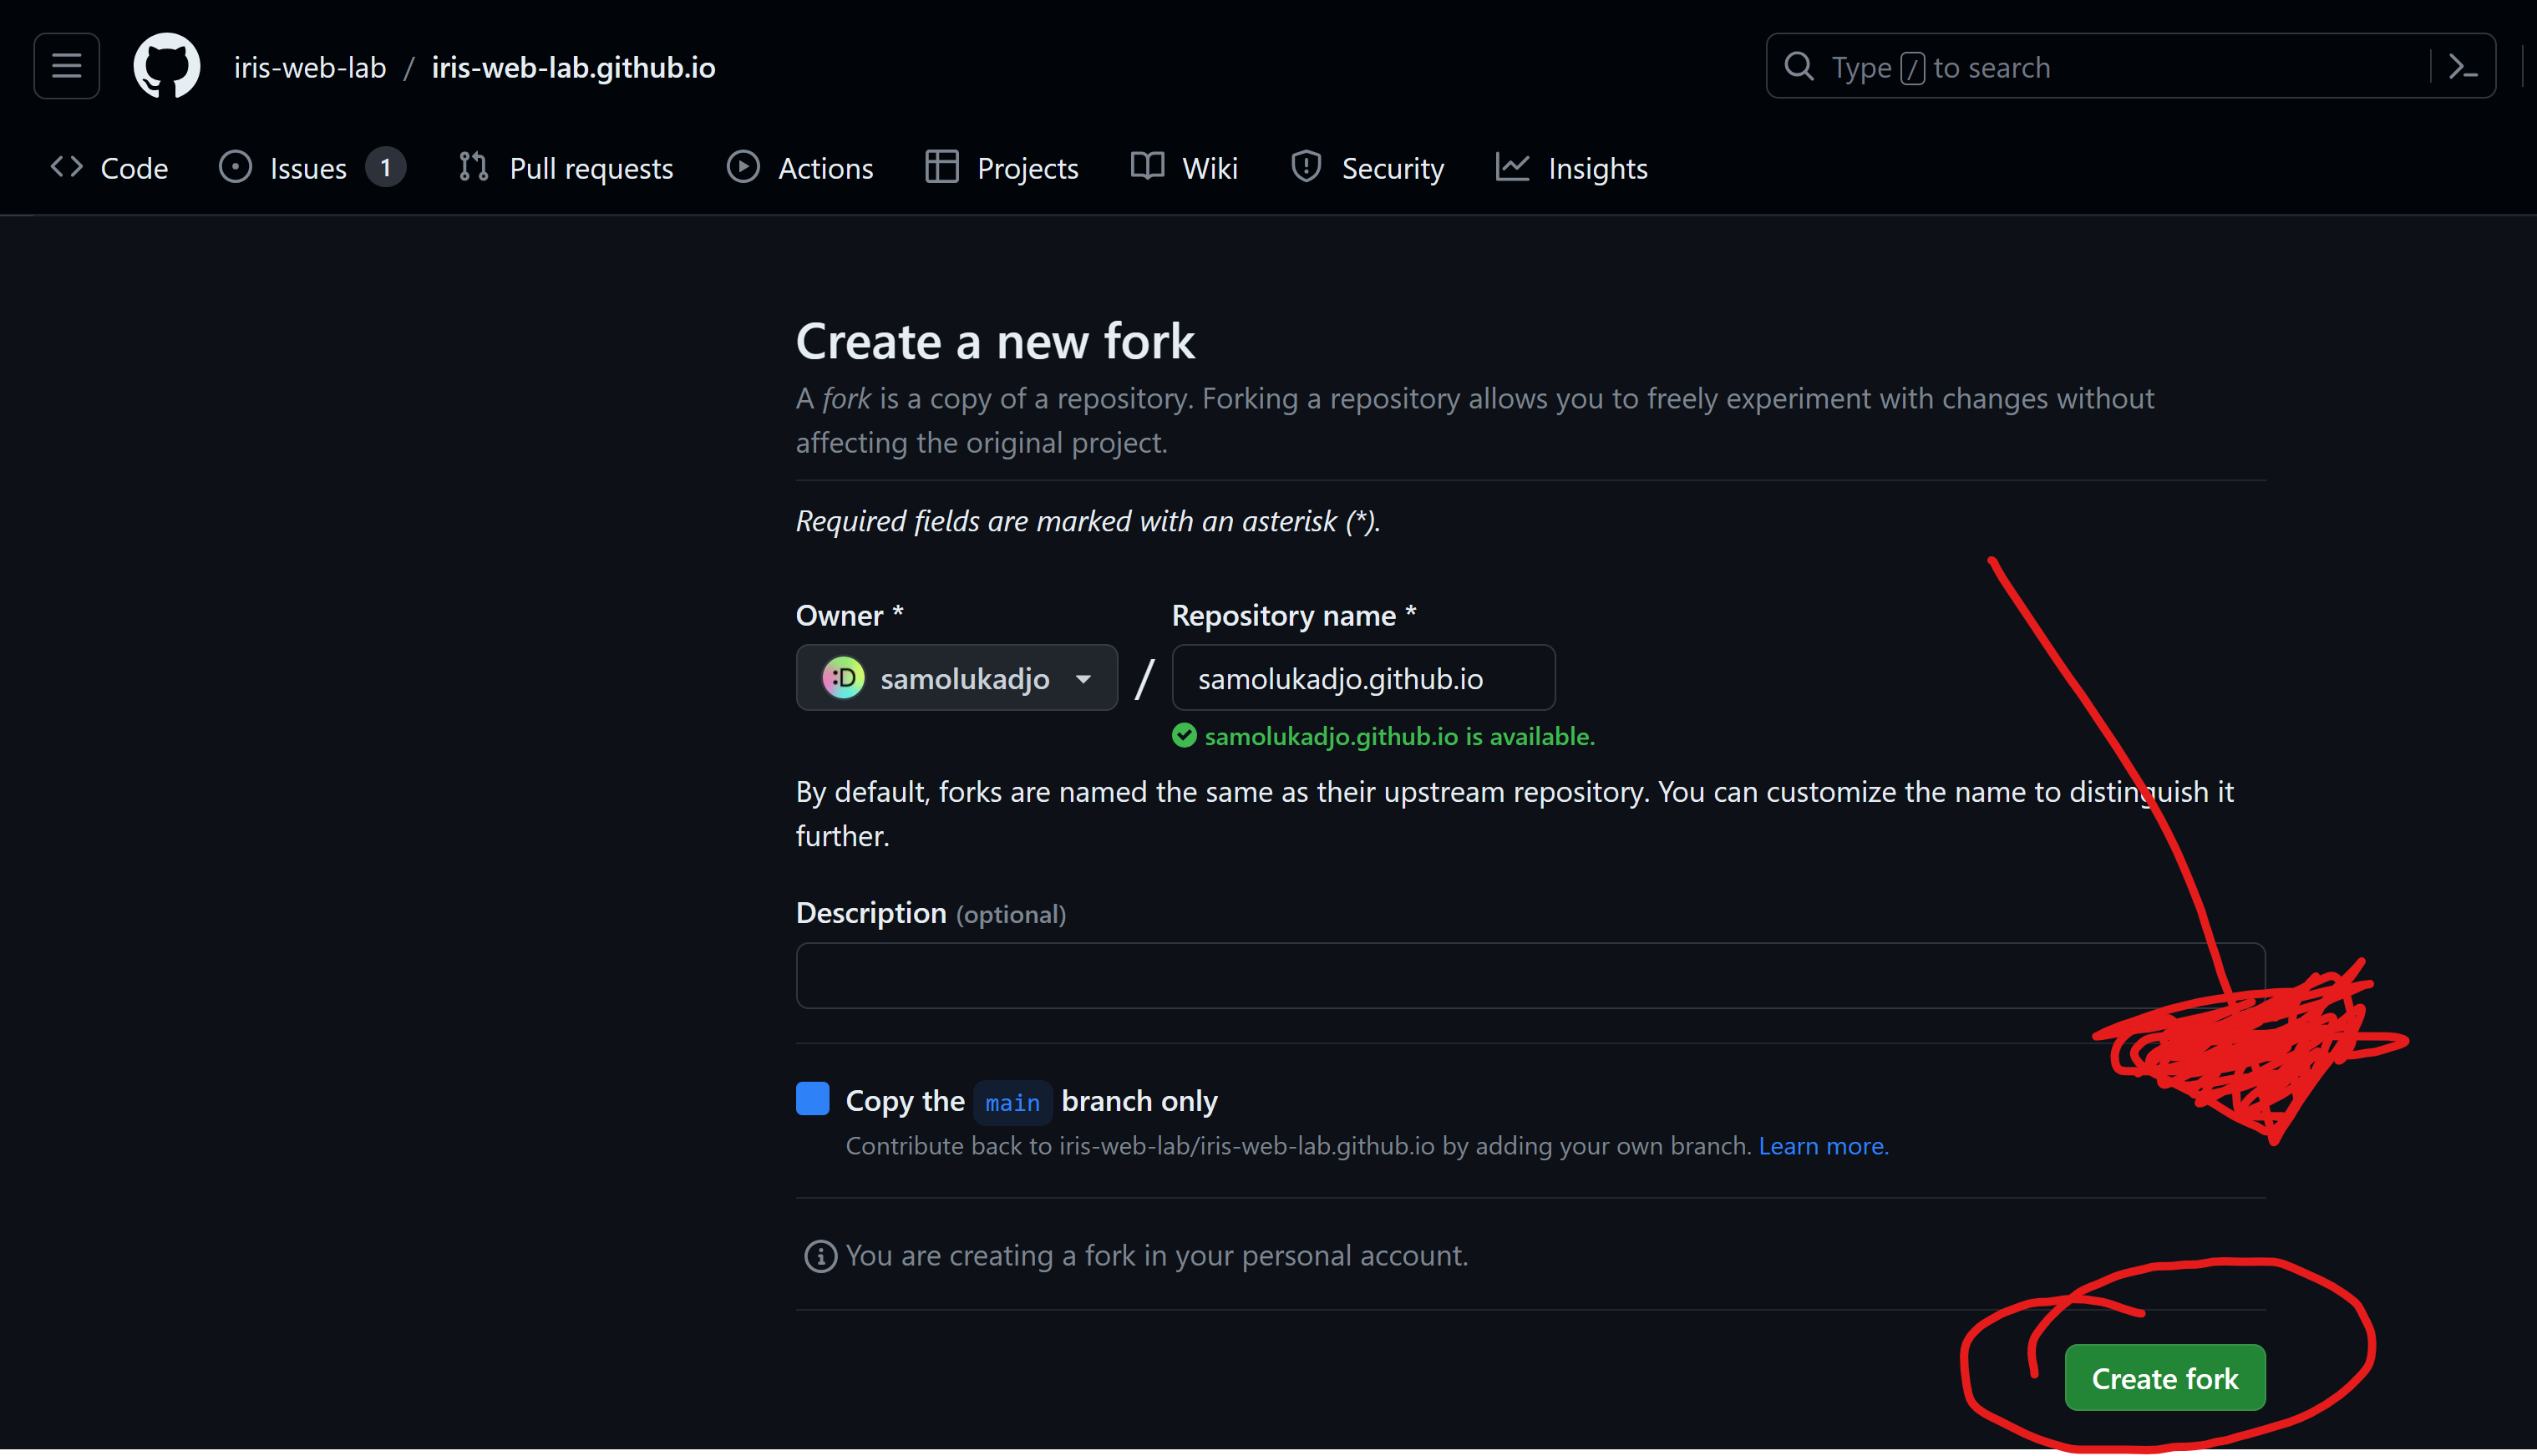Enable Copy the main branch only

click(812, 1098)
